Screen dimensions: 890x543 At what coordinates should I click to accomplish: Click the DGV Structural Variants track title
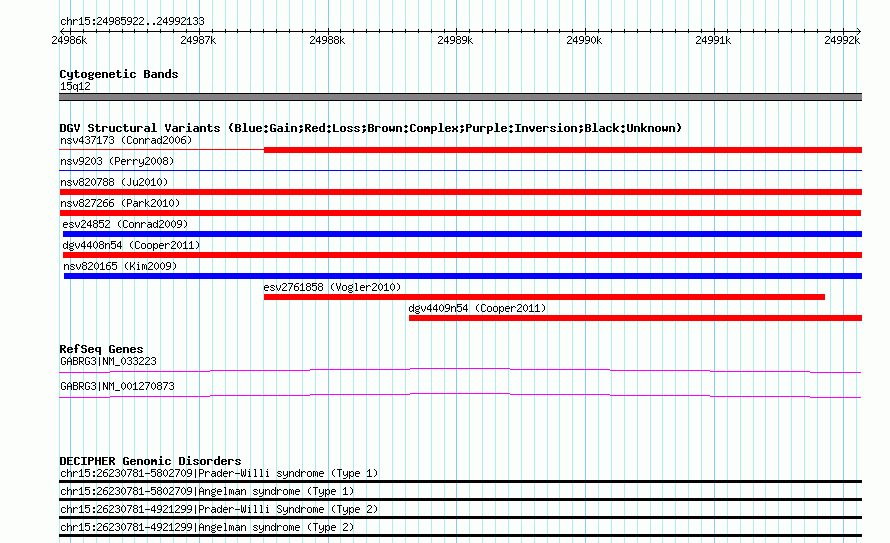370,128
